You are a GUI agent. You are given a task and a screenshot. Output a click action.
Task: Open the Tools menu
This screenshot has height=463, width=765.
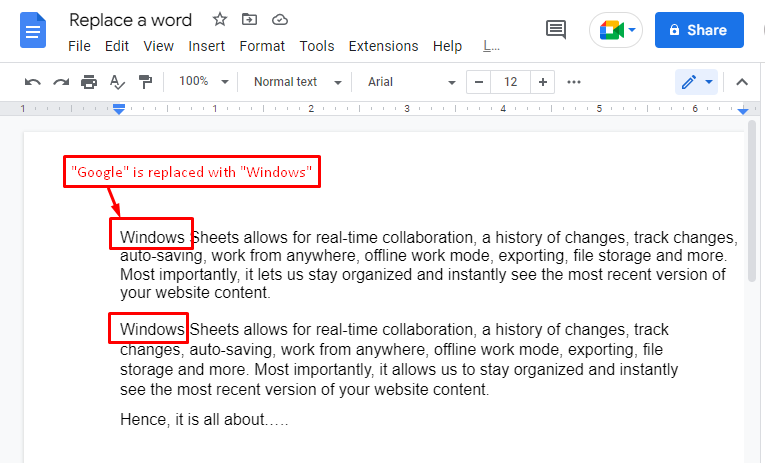(317, 46)
